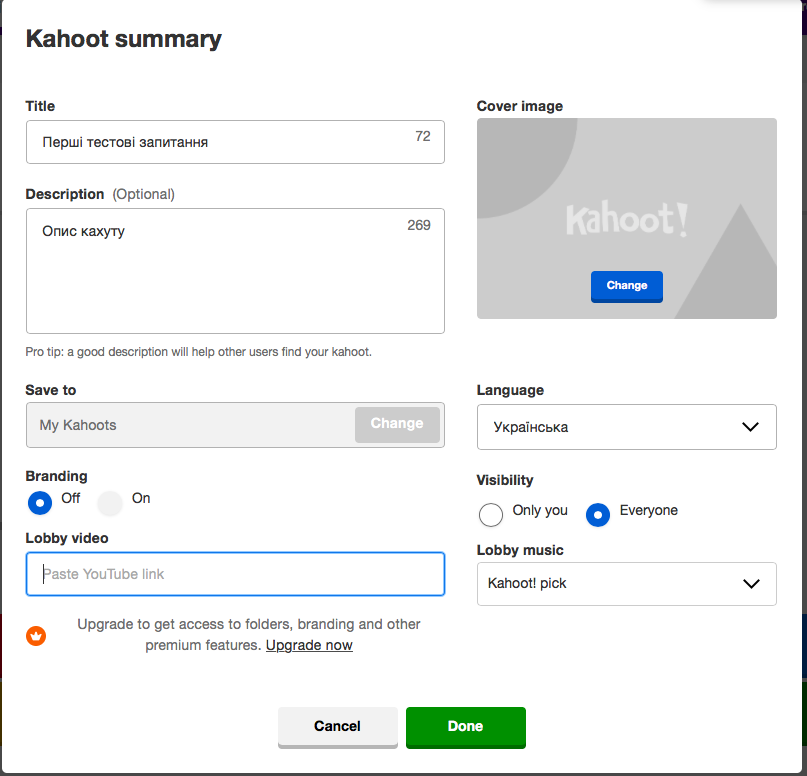
Task: Click the Change button in Save to
Action: coord(397,425)
